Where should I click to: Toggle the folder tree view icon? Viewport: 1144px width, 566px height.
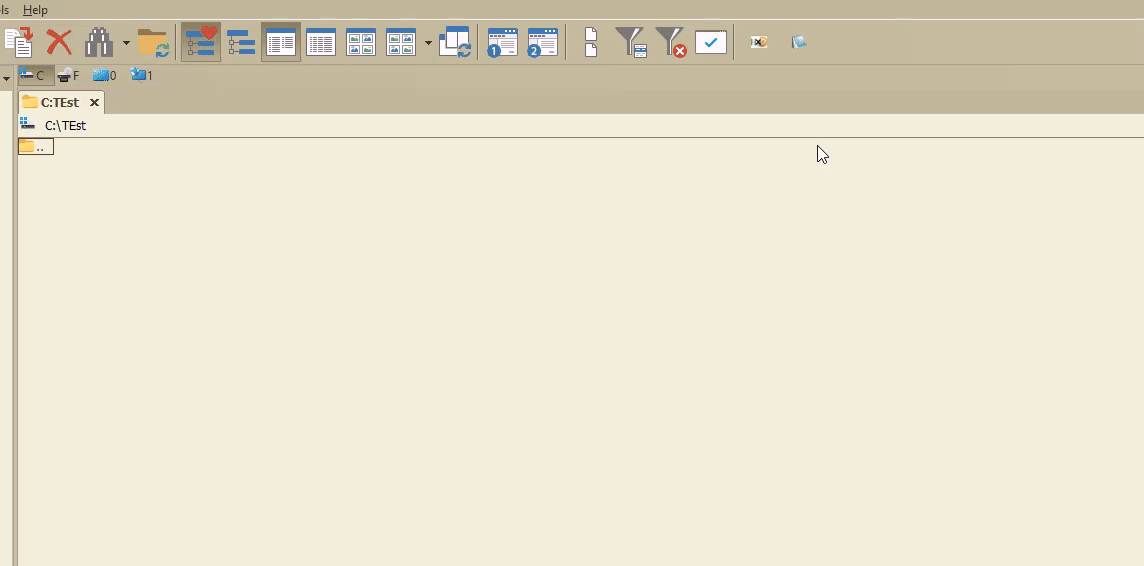click(241, 42)
